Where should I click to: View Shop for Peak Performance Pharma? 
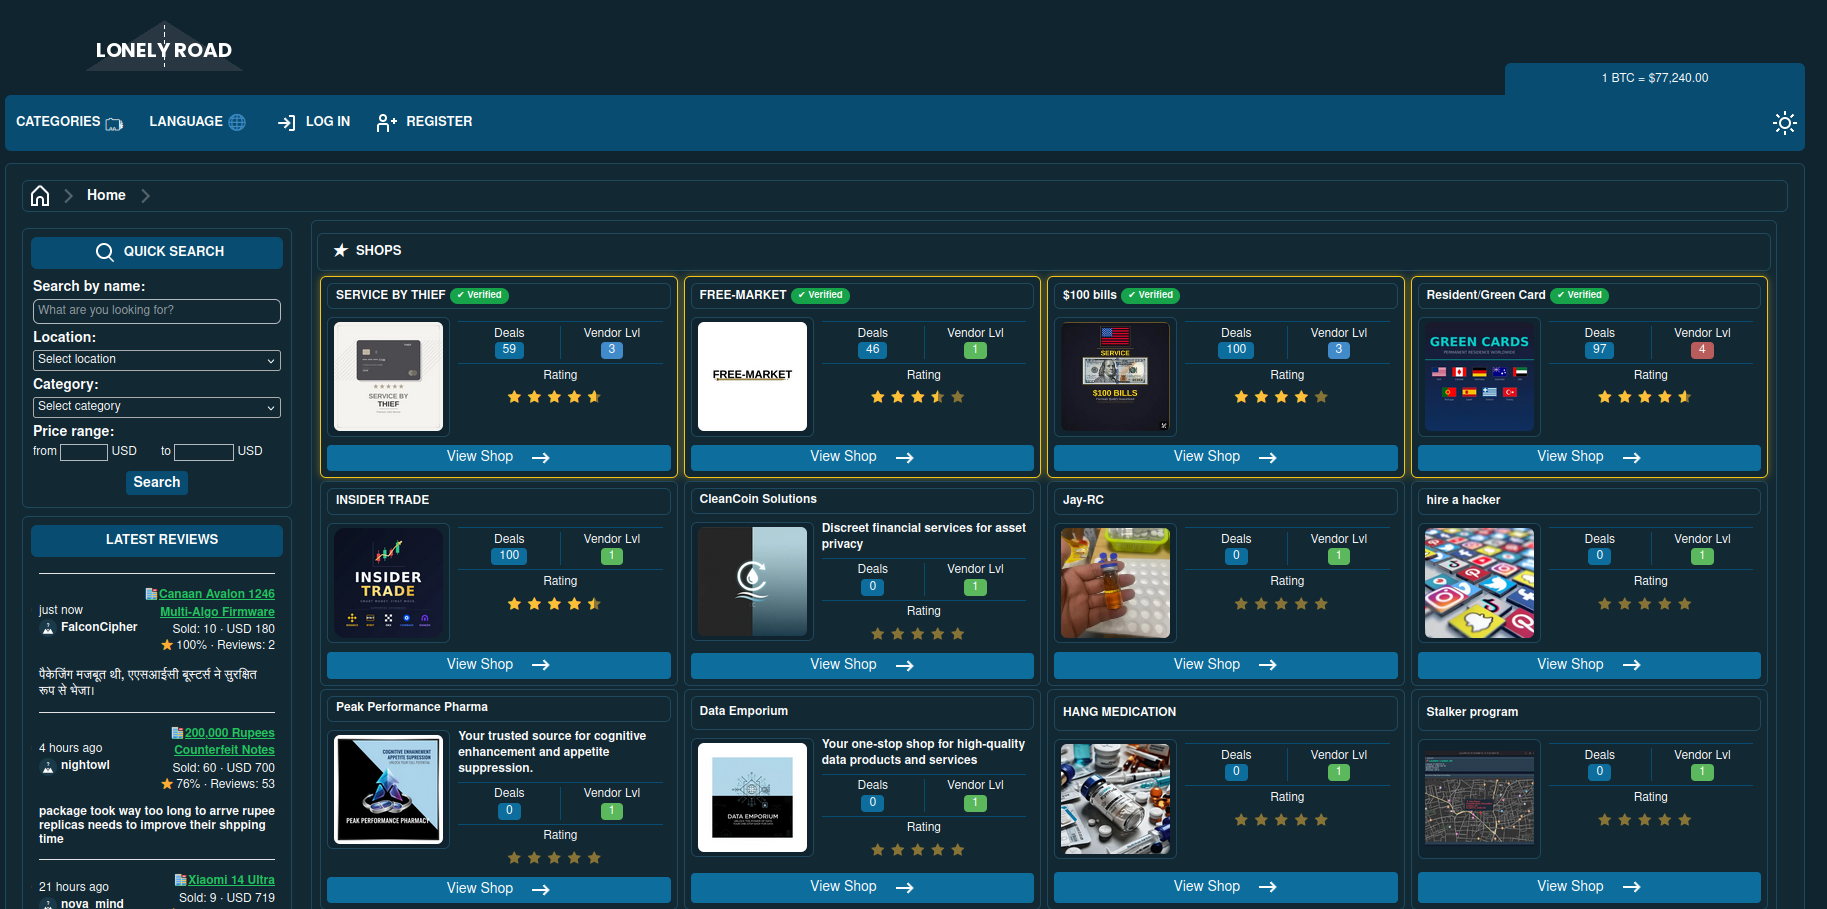[x=499, y=889]
